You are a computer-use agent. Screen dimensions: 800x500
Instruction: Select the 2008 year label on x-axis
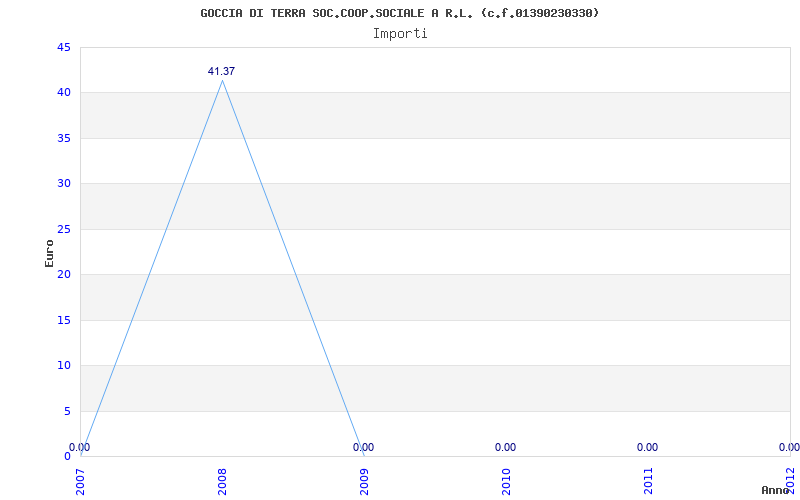pos(222,482)
